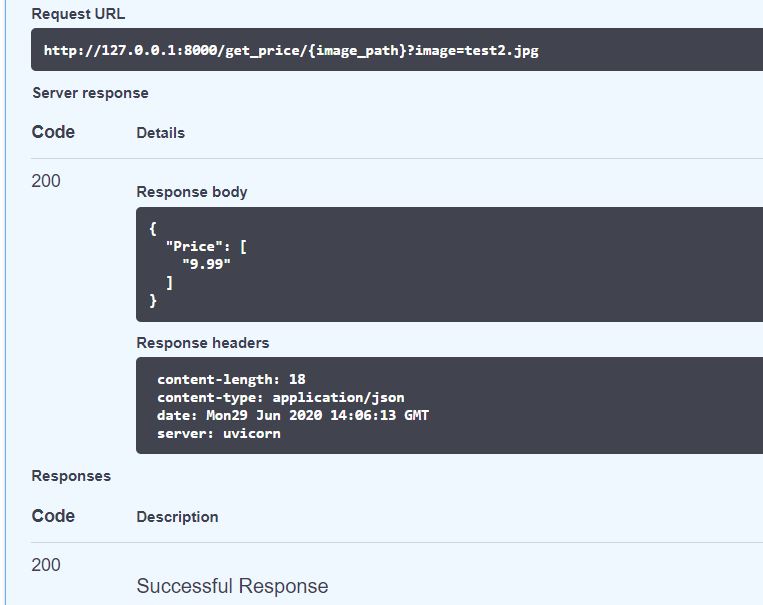Click the content-type: application/json line
This screenshot has height=605, width=763.
coord(281,398)
